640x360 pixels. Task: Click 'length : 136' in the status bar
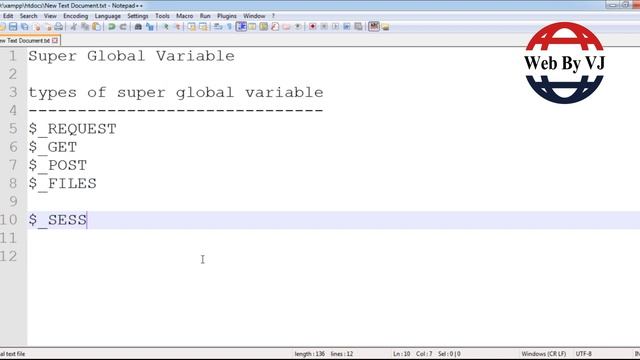(x=310, y=354)
